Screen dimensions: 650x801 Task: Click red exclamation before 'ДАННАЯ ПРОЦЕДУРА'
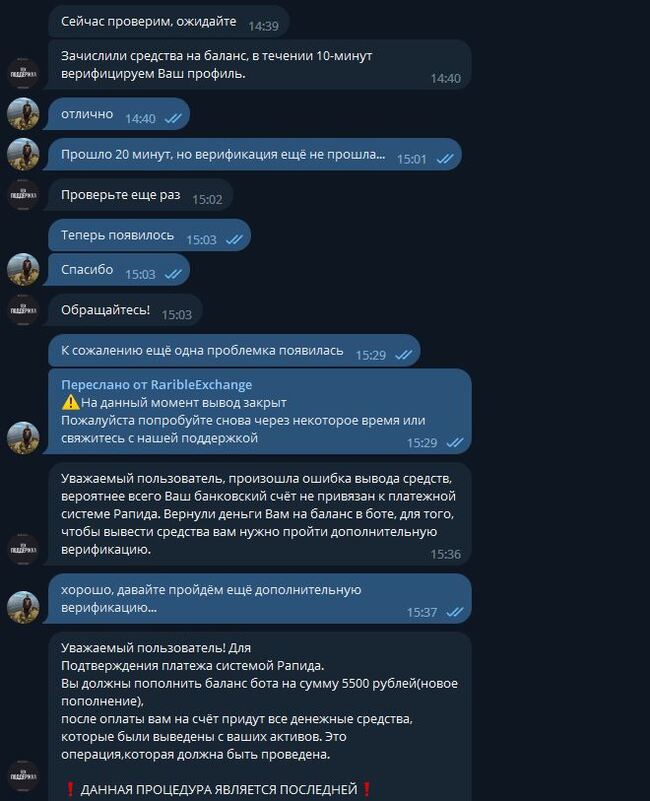(x=71, y=789)
